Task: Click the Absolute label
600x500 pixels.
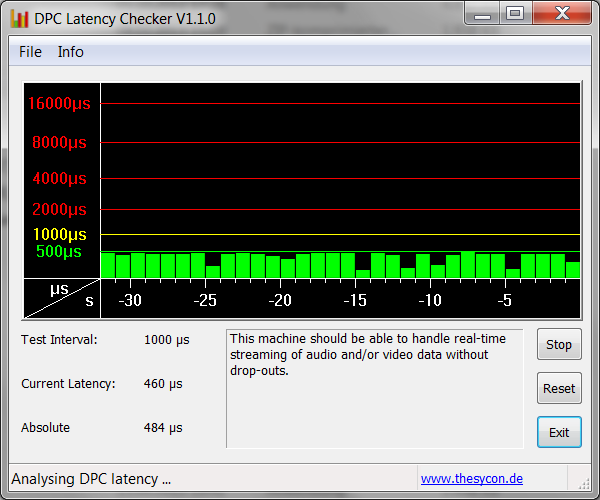Action: coord(46,428)
